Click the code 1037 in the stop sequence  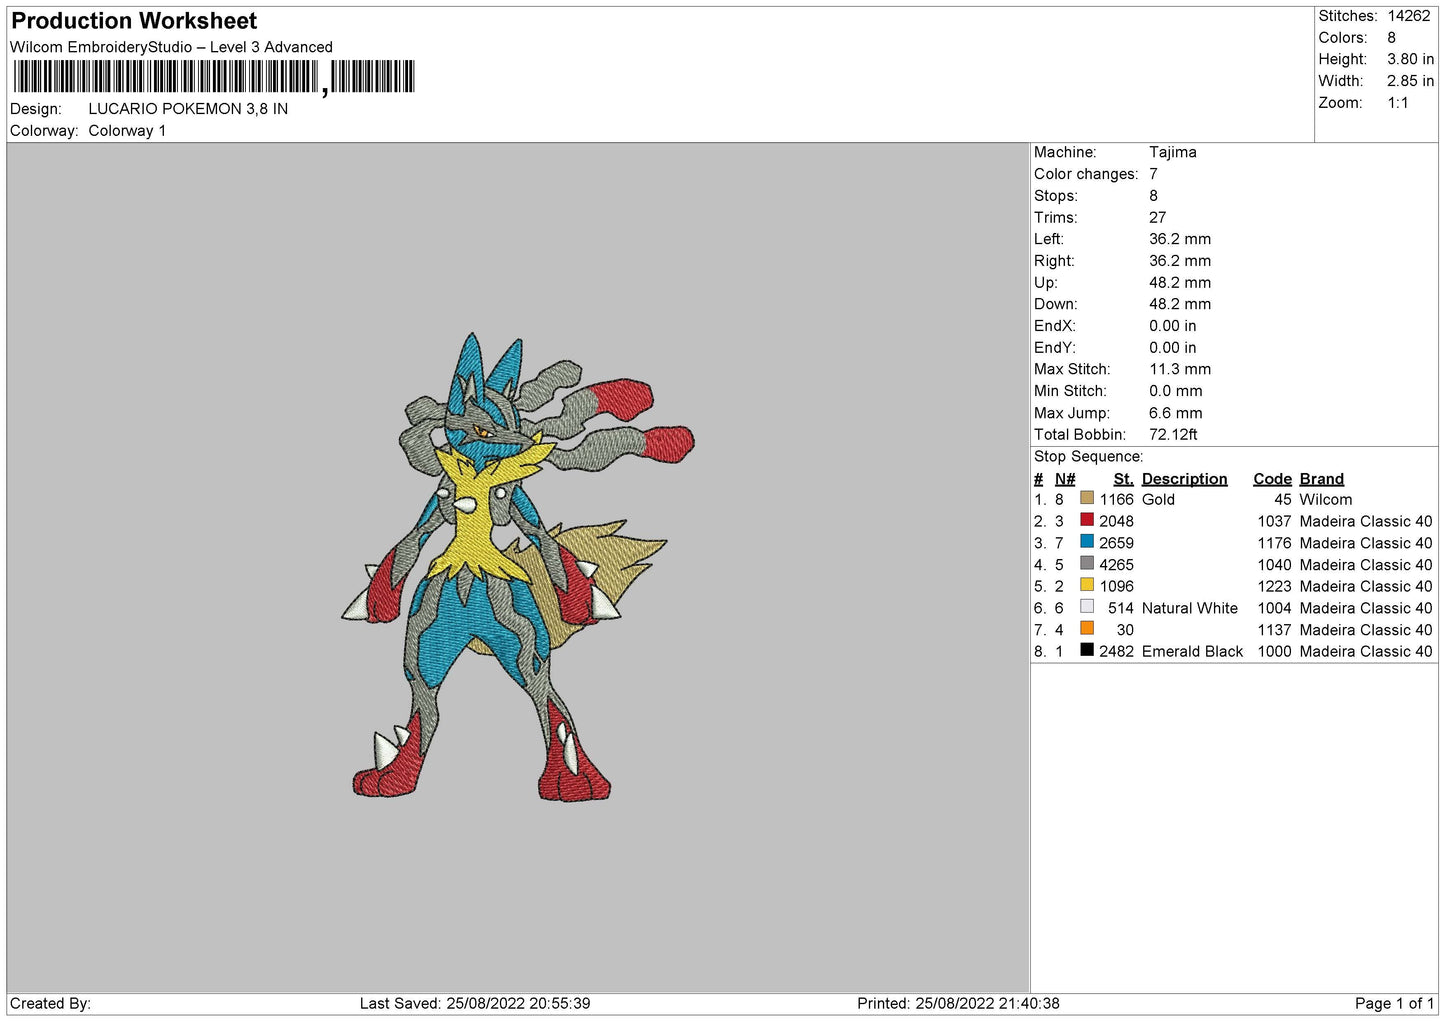point(1274,522)
